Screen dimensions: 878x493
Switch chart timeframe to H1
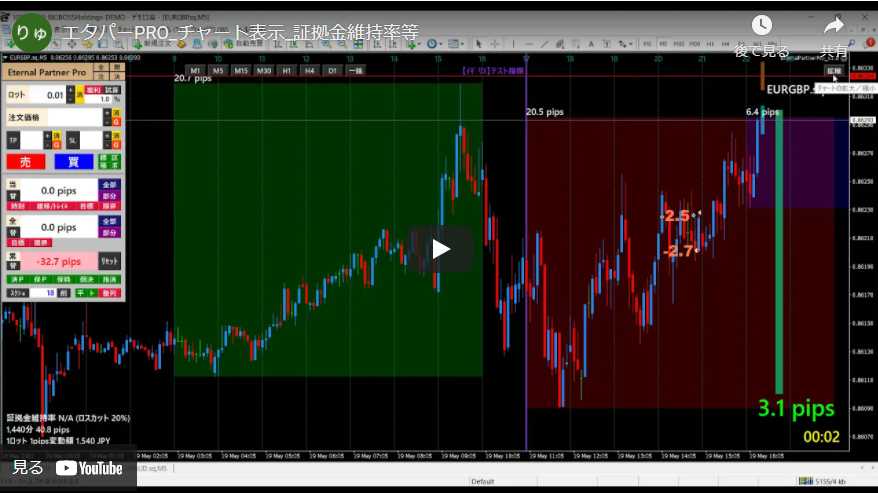pos(287,71)
